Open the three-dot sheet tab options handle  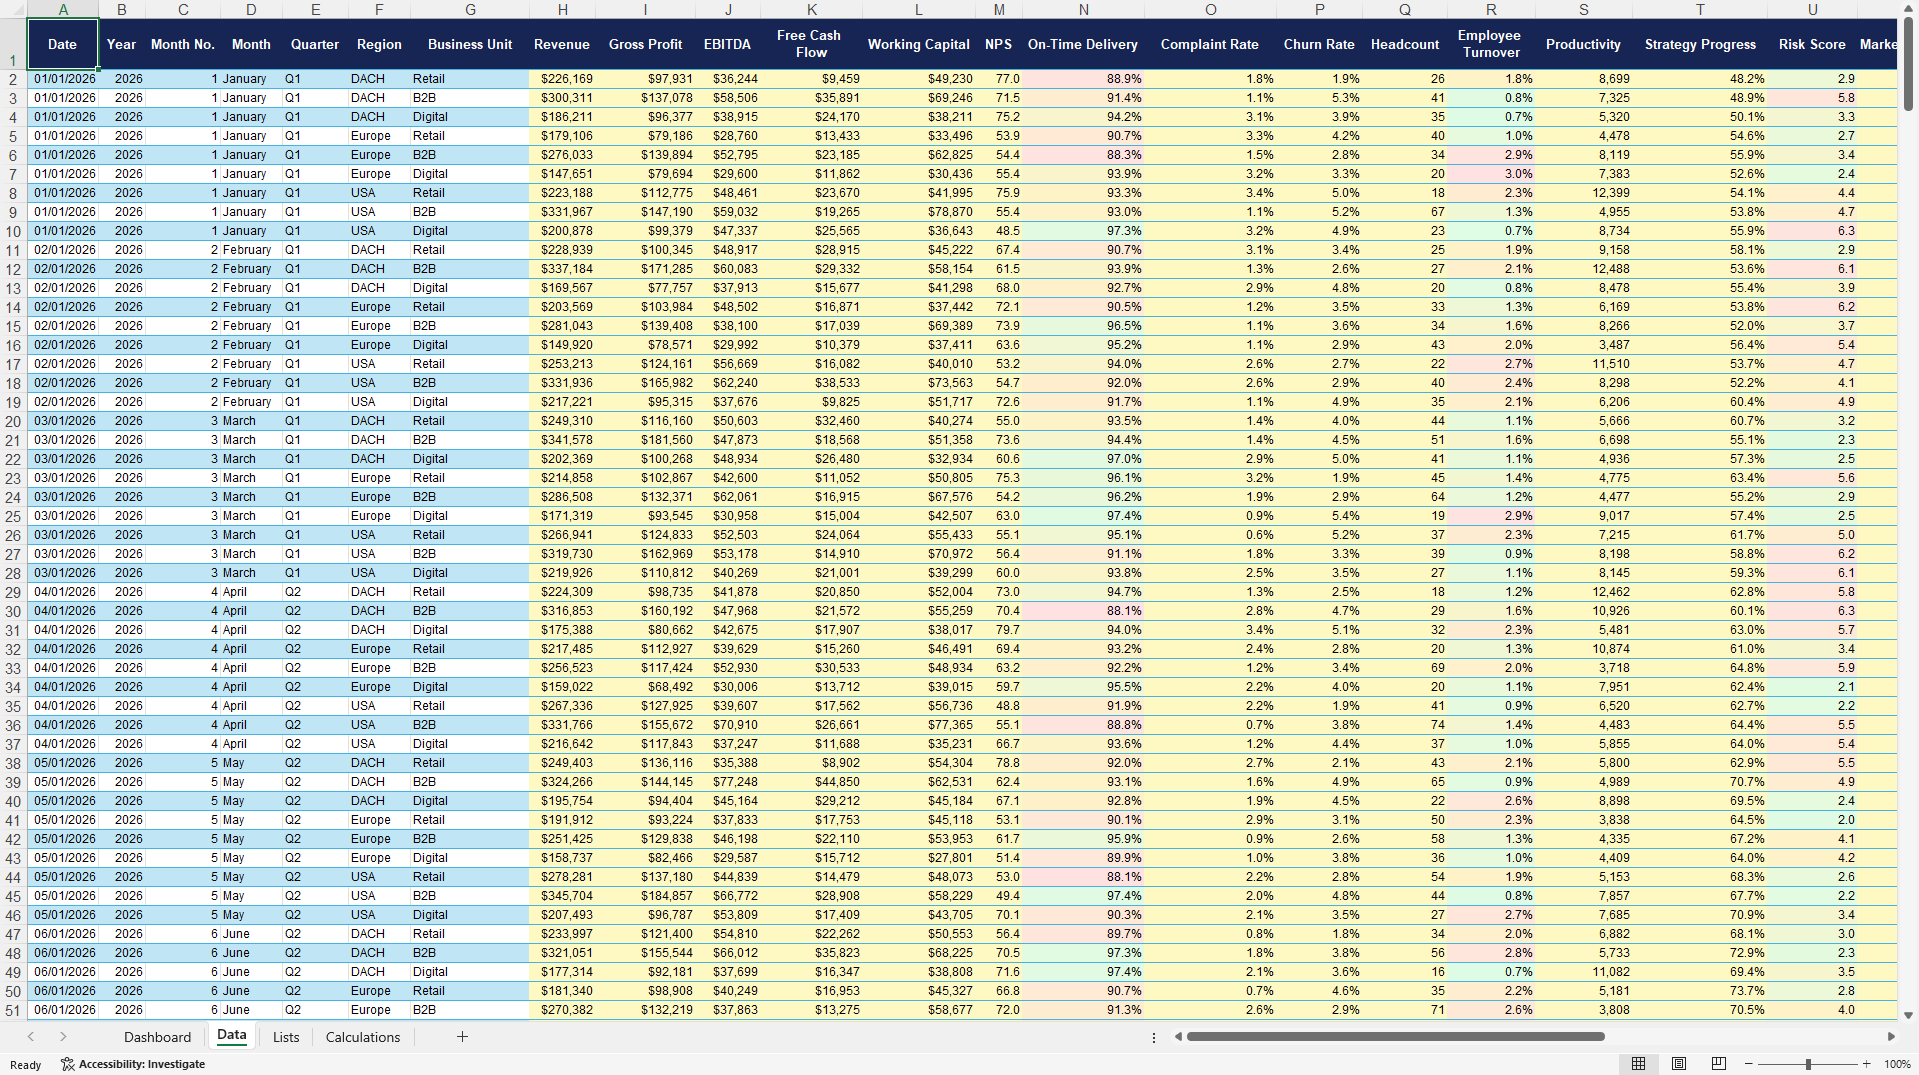[x=1154, y=1037]
